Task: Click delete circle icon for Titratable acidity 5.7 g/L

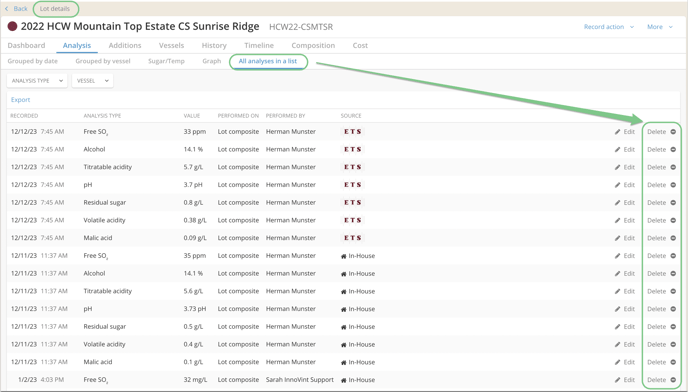Action: [673, 167]
